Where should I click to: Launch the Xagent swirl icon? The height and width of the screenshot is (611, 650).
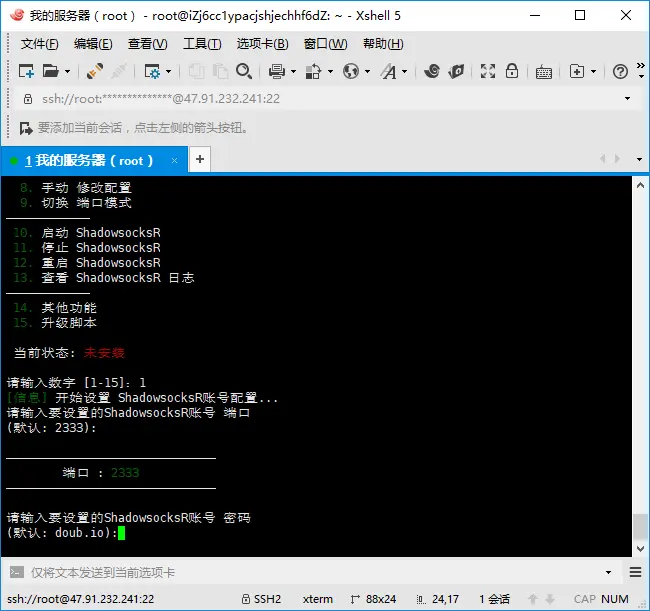(432, 71)
